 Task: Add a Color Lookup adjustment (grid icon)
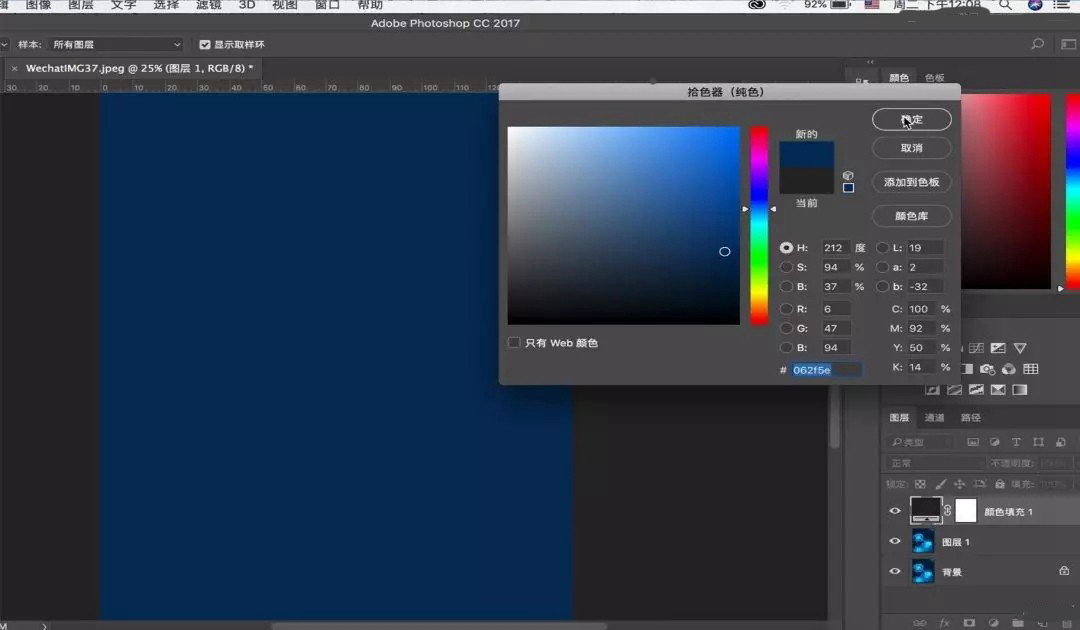click(1030, 369)
